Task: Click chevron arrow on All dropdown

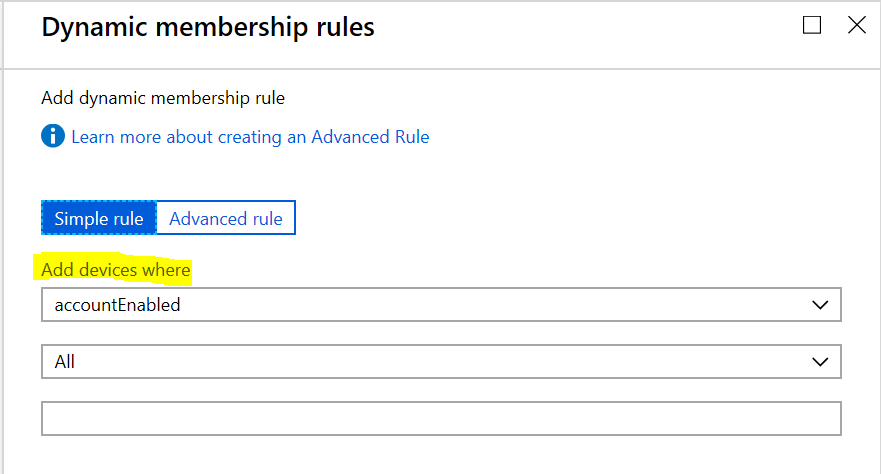Action: [x=820, y=362]
